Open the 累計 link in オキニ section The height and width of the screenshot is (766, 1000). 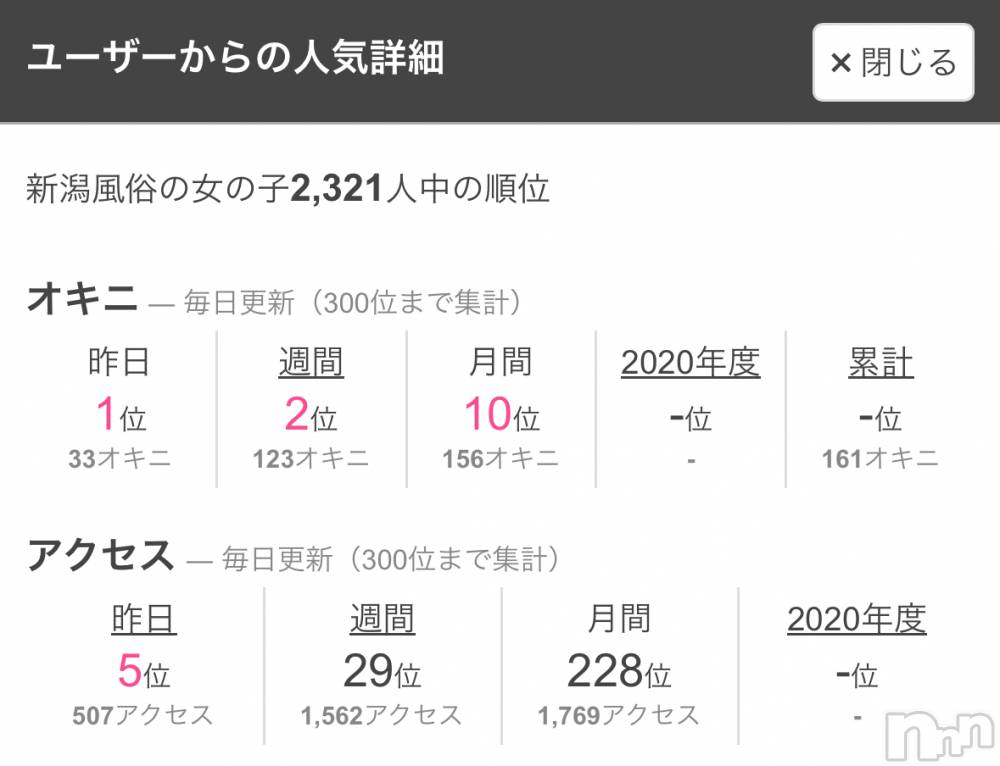[x=880, y=363]
